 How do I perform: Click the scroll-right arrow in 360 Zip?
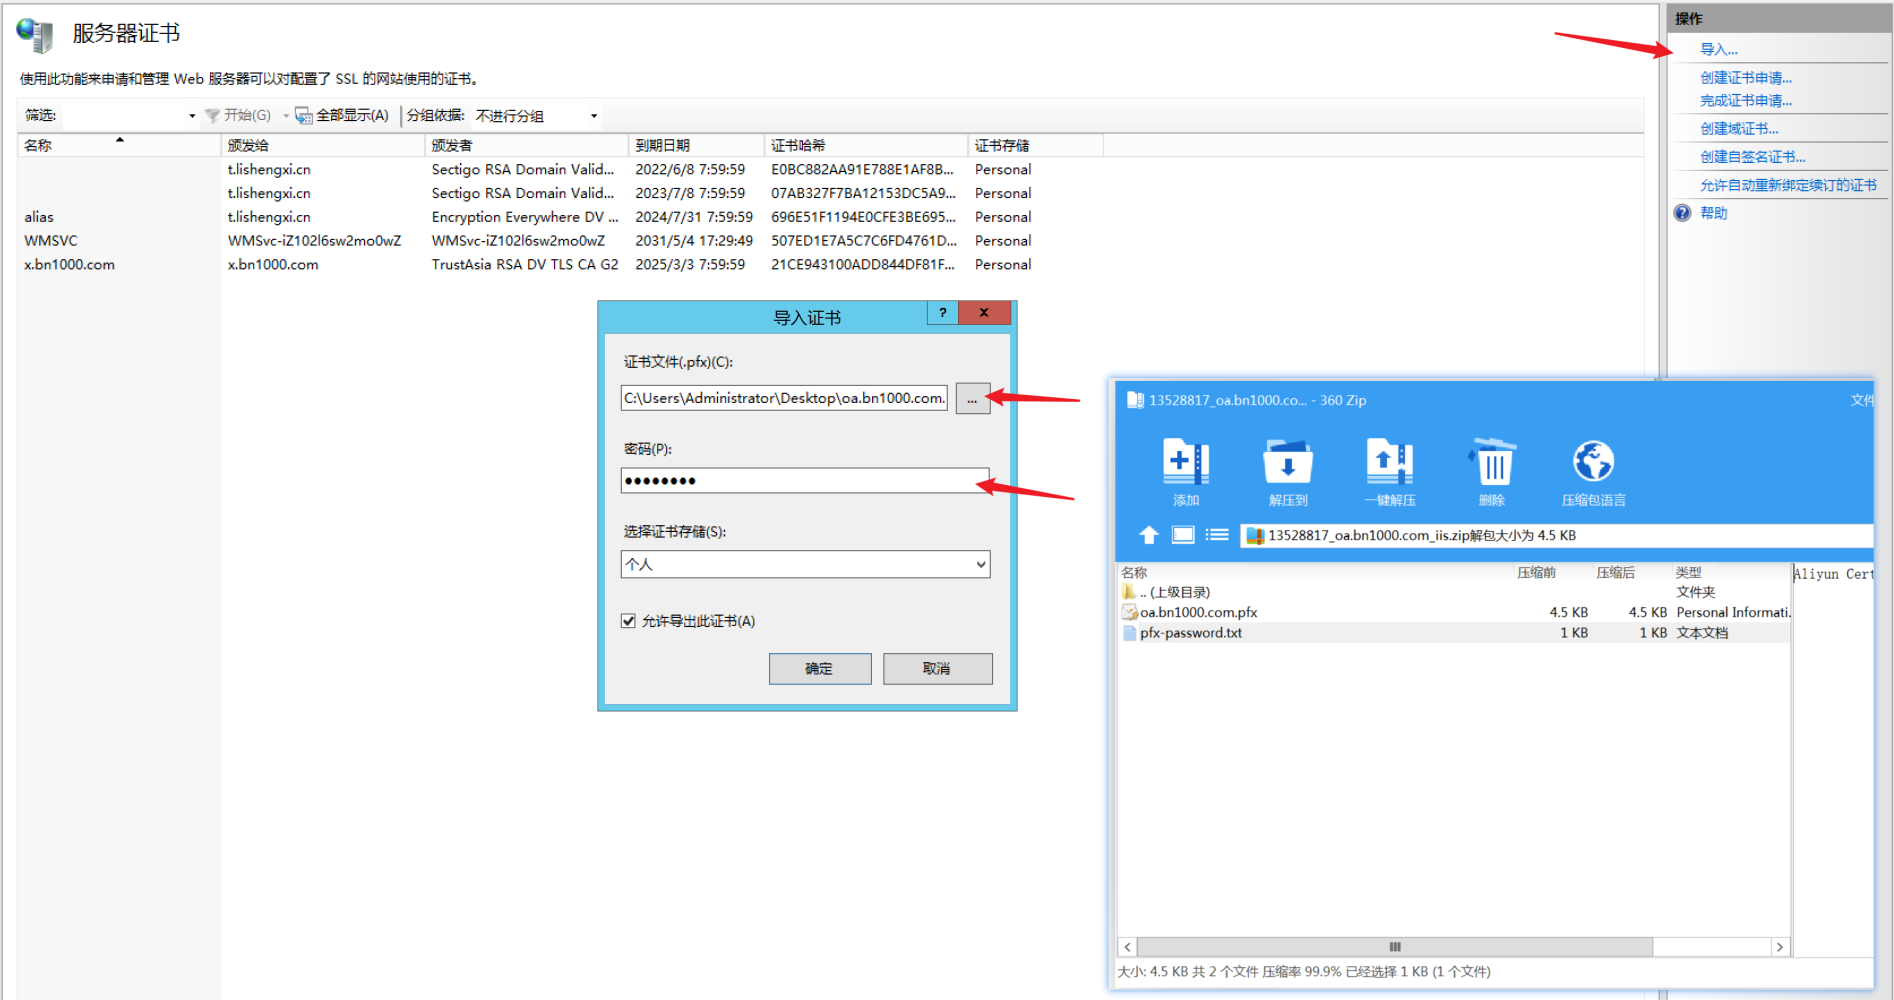[x=1779, y=947]
